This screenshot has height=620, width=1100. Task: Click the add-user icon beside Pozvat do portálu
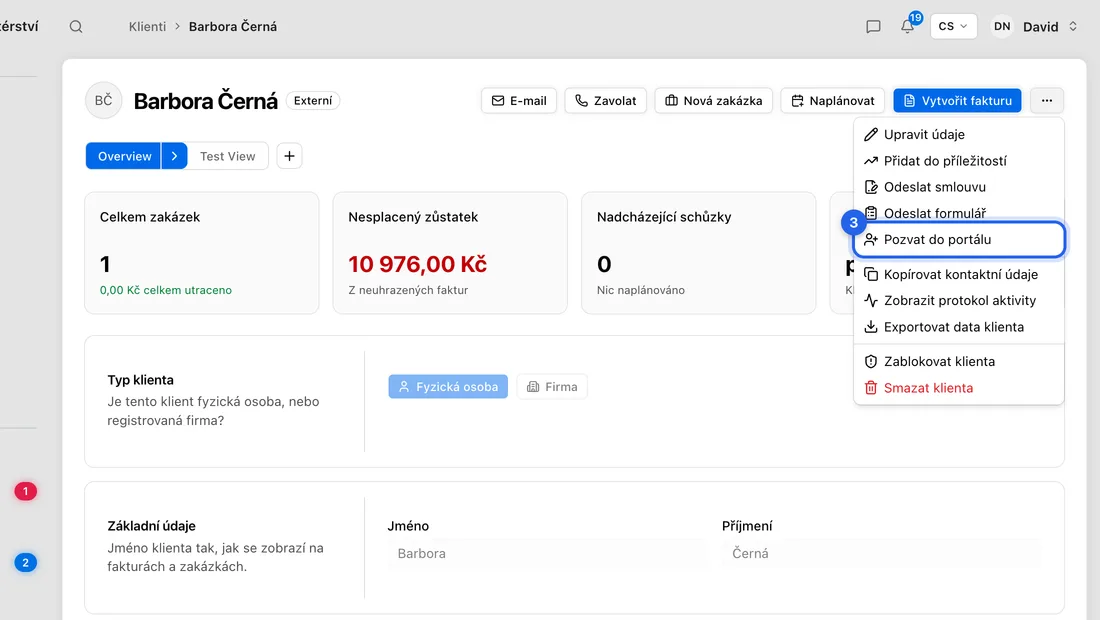coord(871,240)
